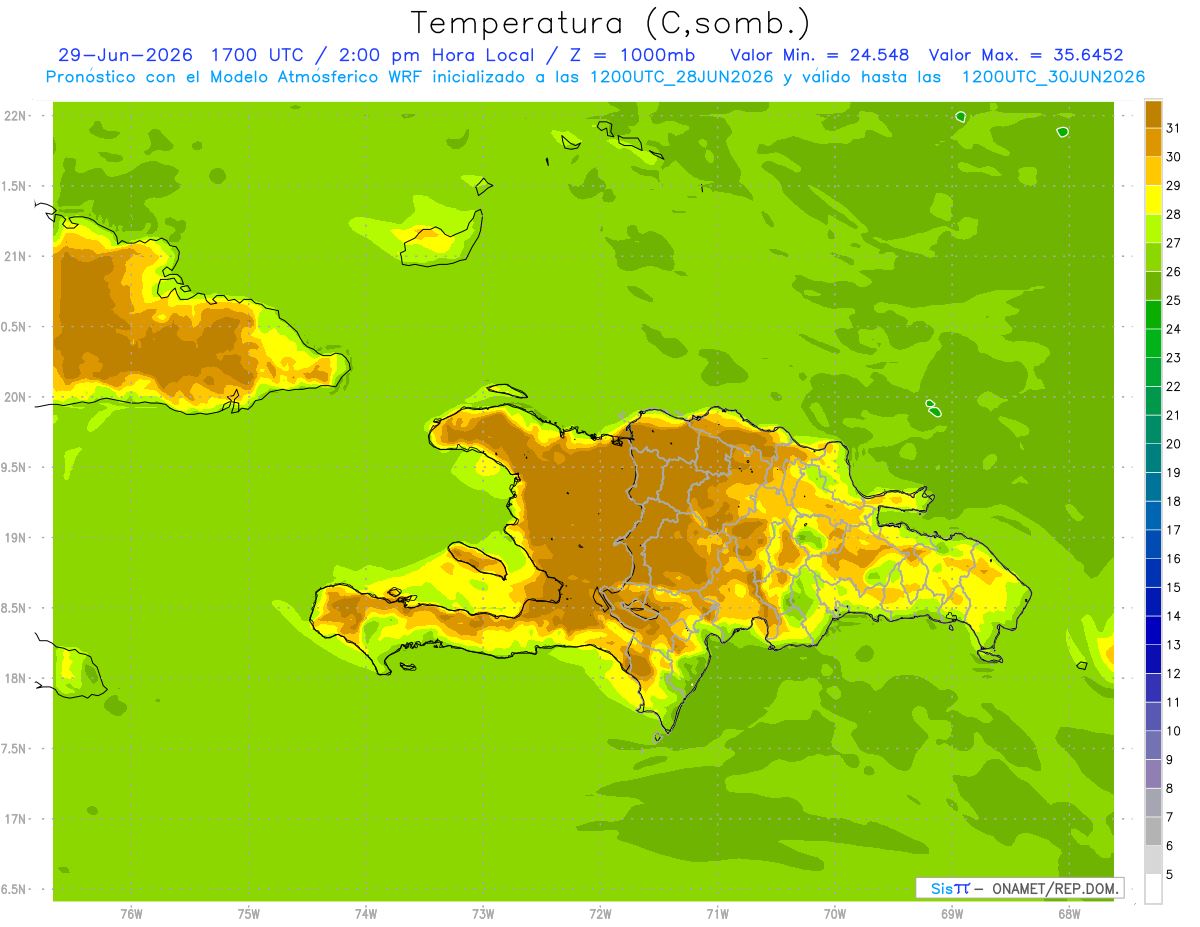Viewport: 1200px width, 927px height.
Task: Click the "20" colorbar label
Action: 1173,444
